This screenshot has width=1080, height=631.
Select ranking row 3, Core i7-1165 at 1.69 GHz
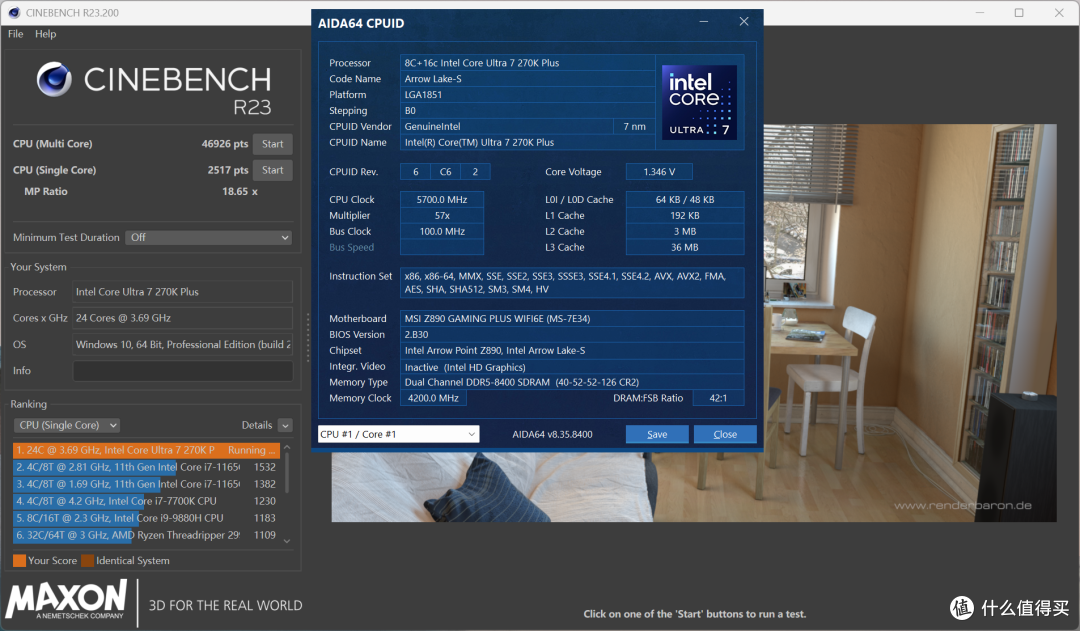(x=146, y=484)
